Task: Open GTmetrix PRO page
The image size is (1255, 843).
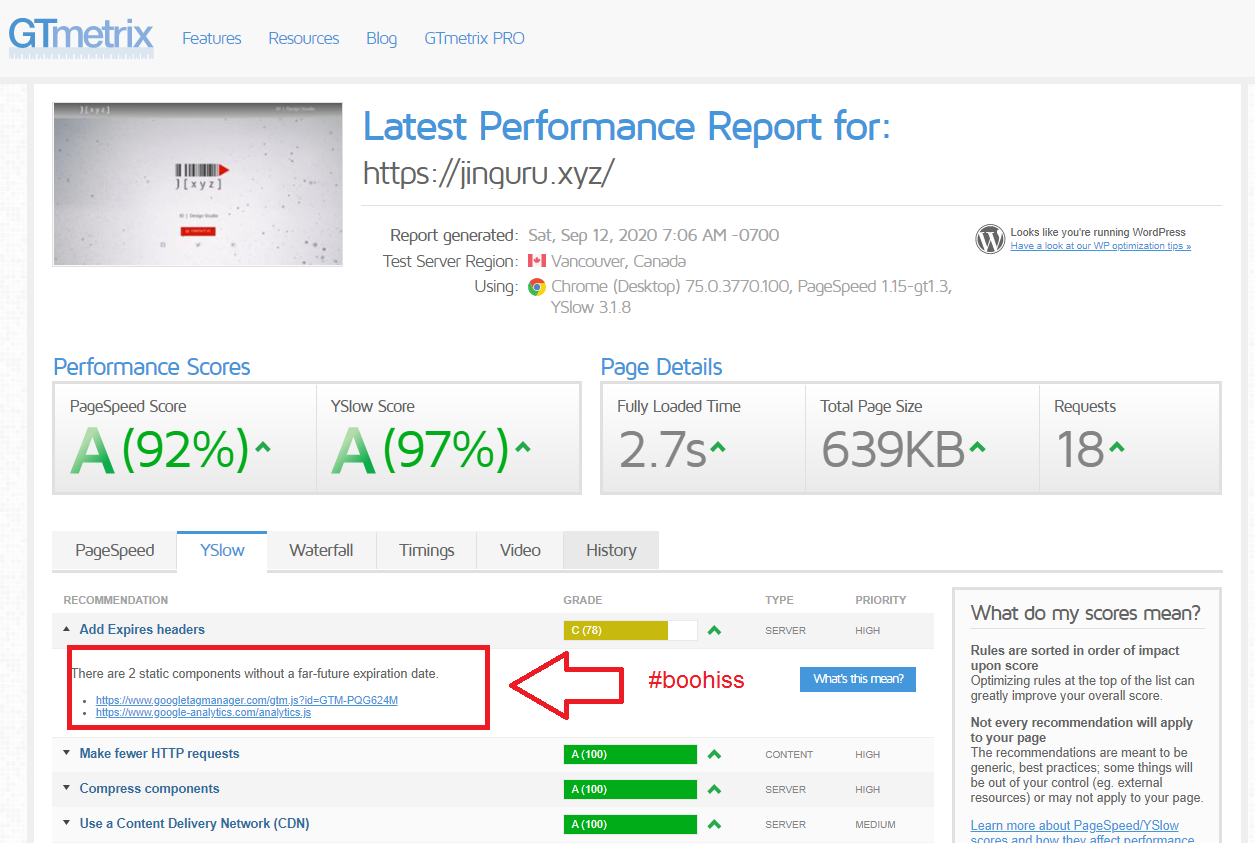Action: 474,39
